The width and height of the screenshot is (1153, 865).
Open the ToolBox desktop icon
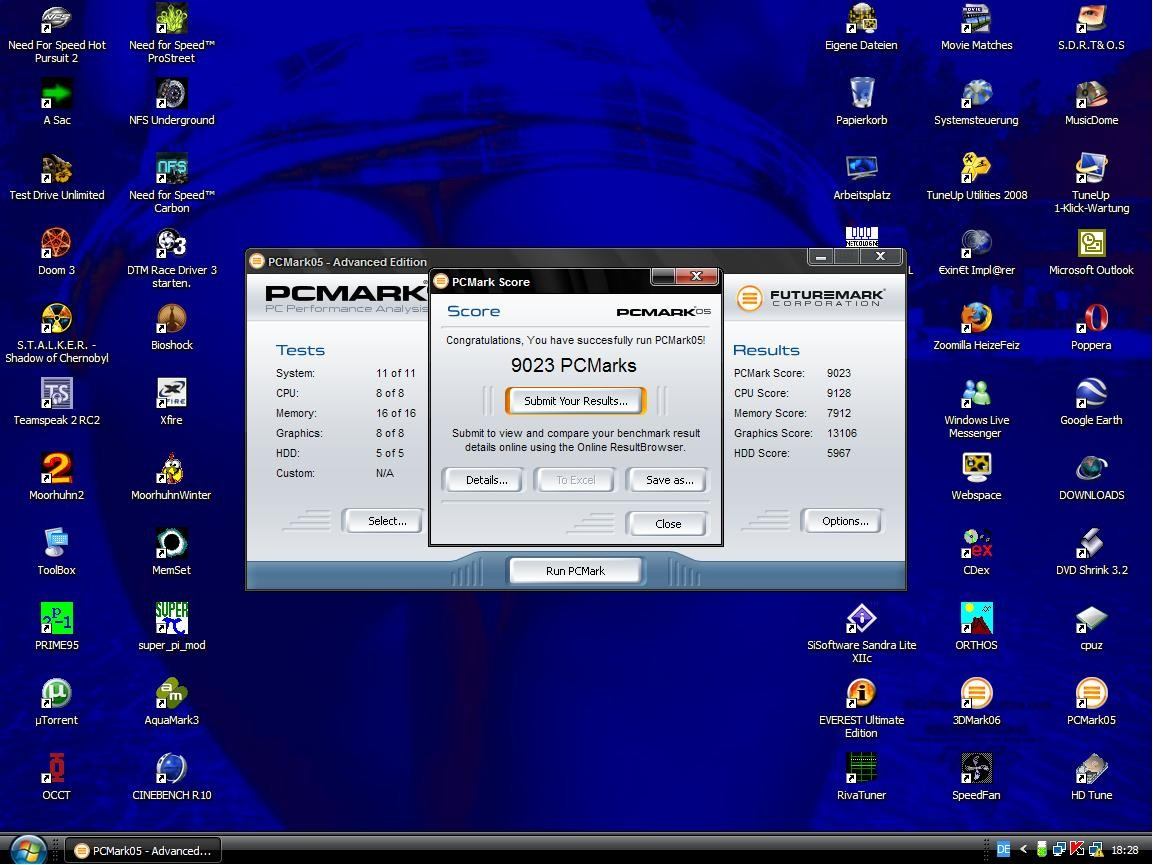click(57, 545)
